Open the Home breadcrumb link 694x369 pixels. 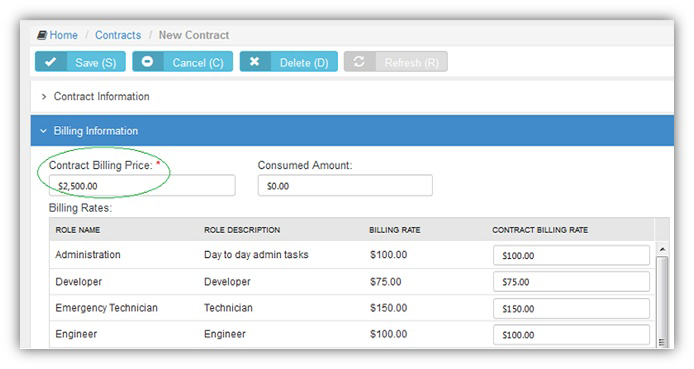click(x=63, y=35)
